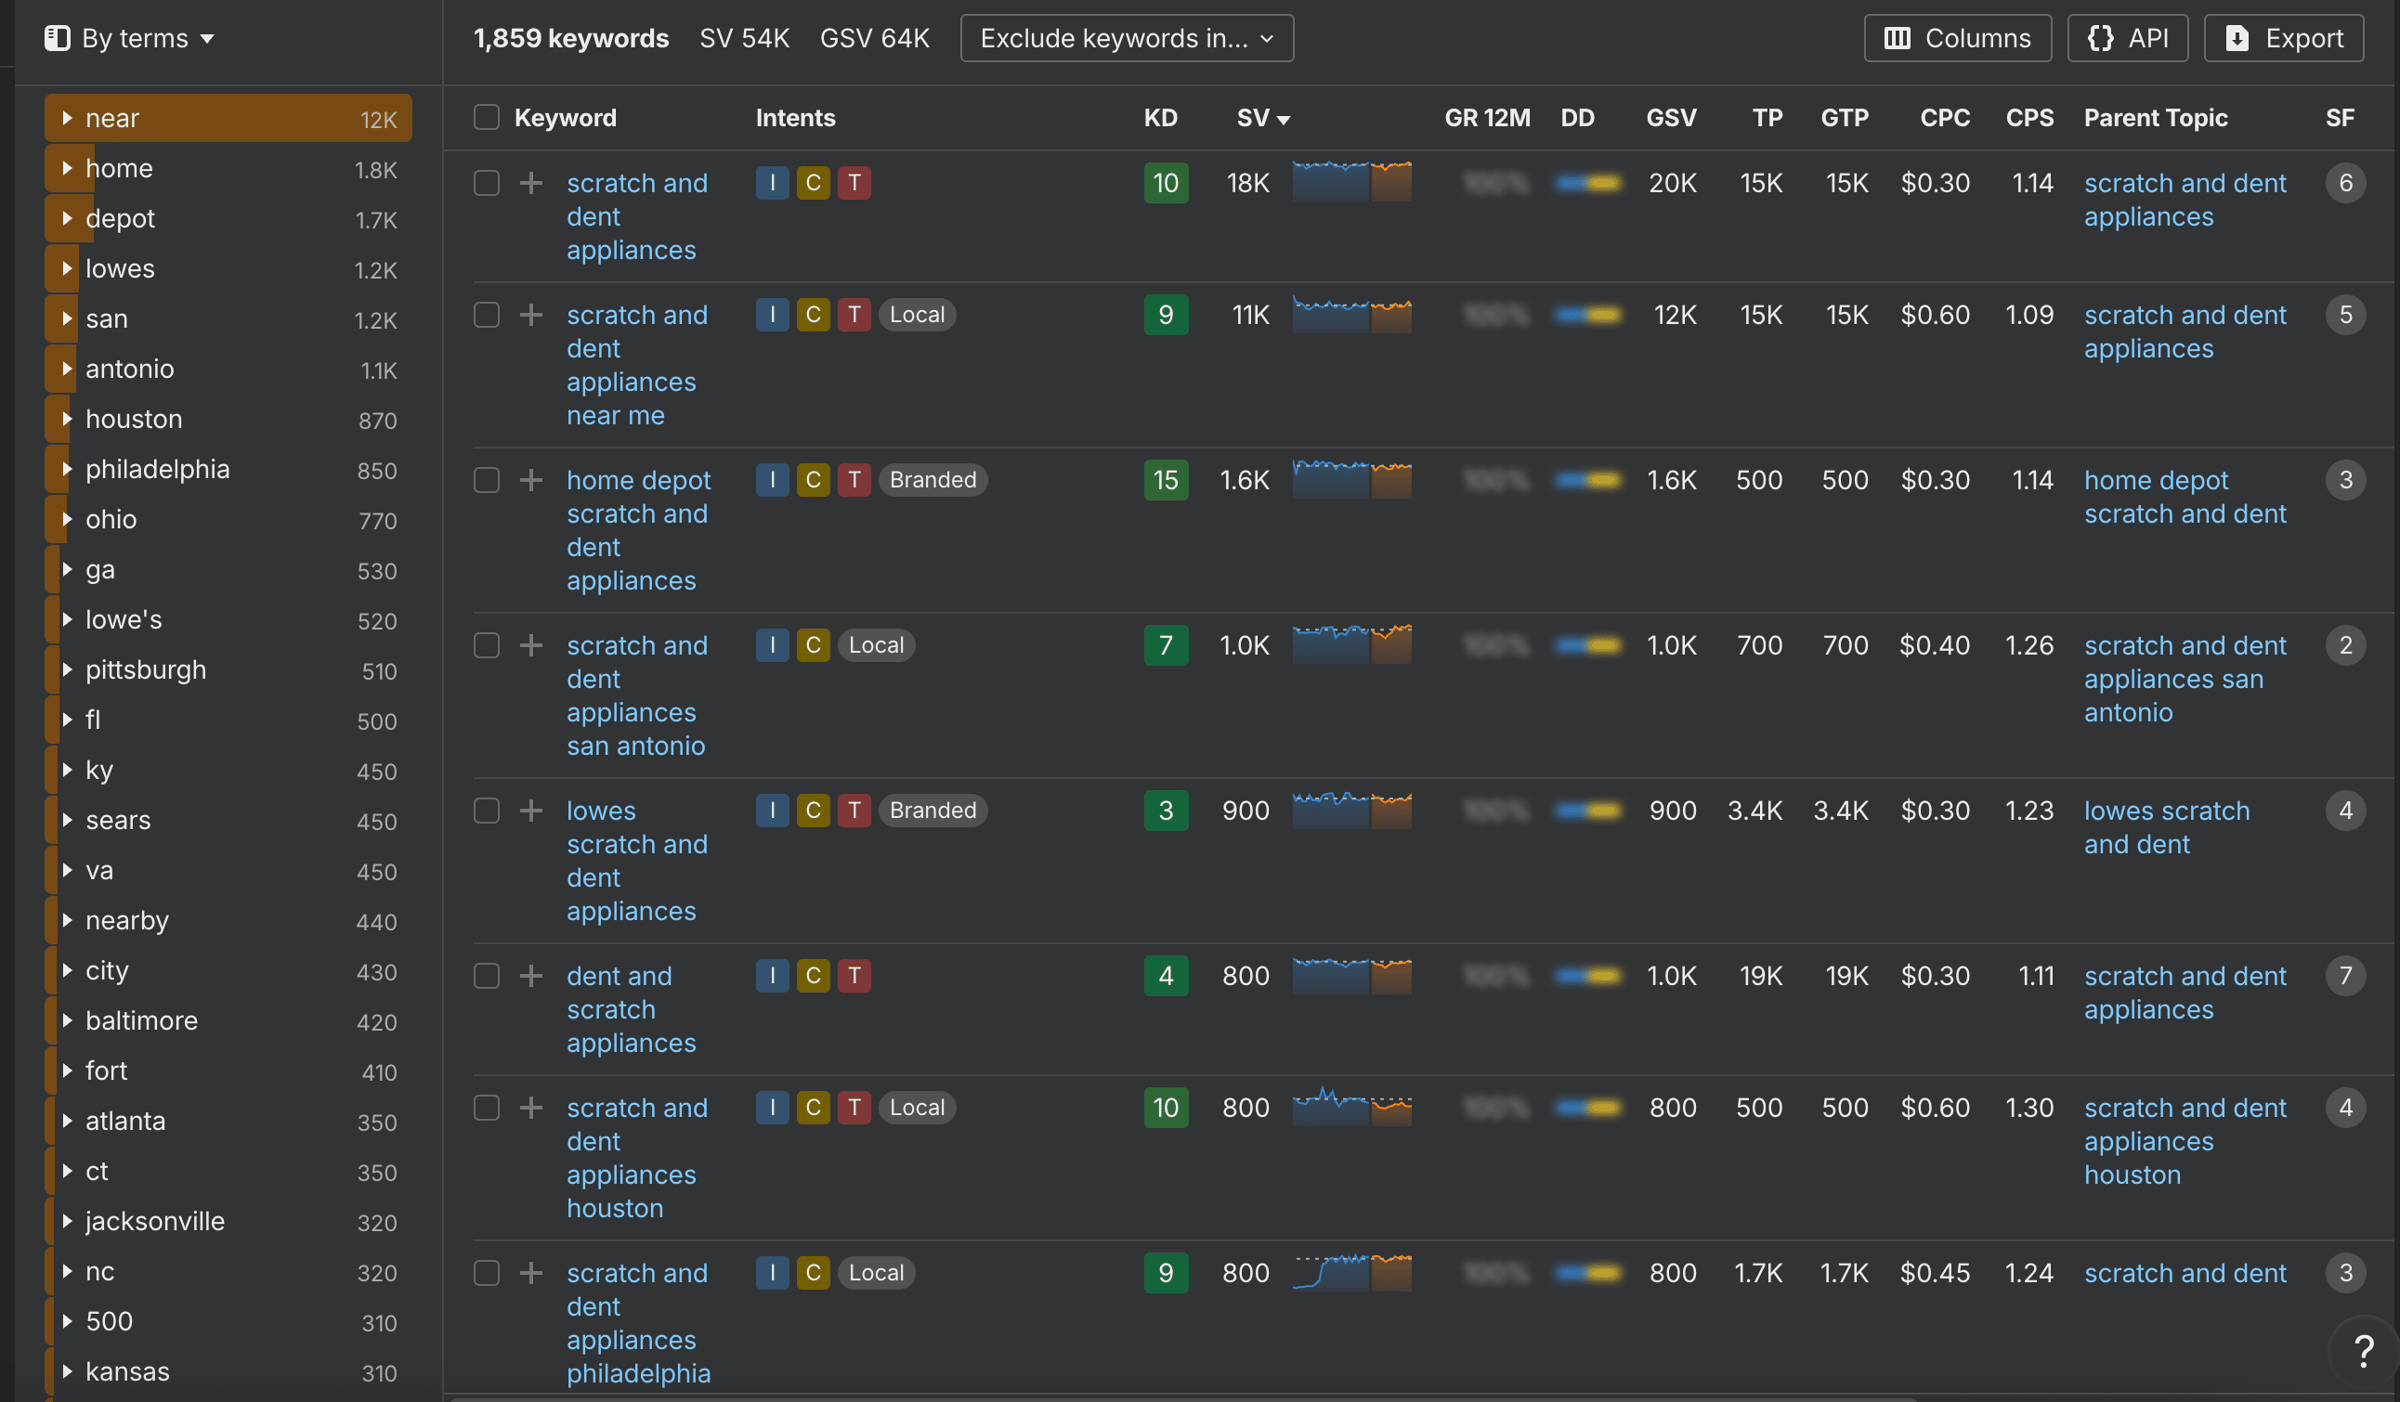Click the Export download icon button
The height and width of the screenshot is (1402, 2400).
coord(2284,38)
